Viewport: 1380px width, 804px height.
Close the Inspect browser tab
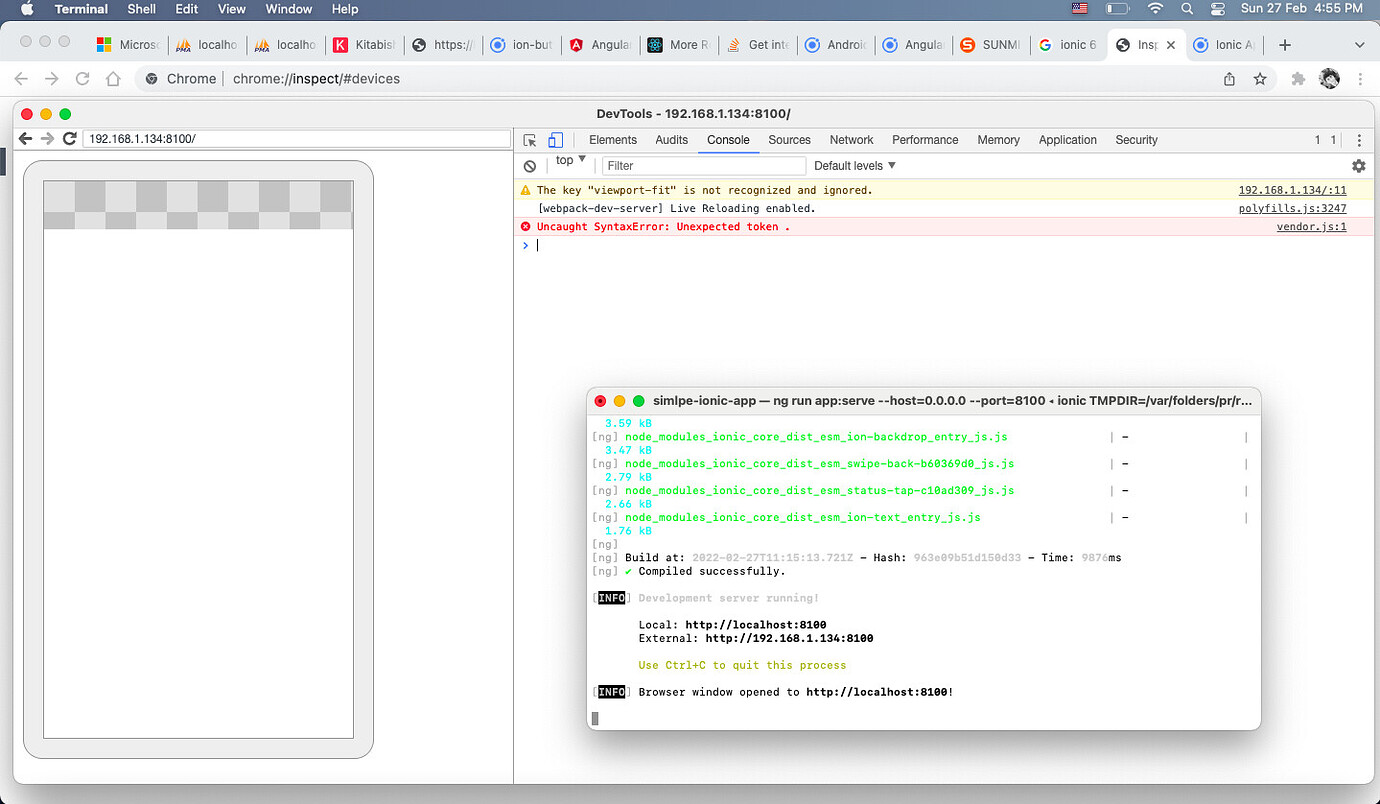[x=1171, y=45]
